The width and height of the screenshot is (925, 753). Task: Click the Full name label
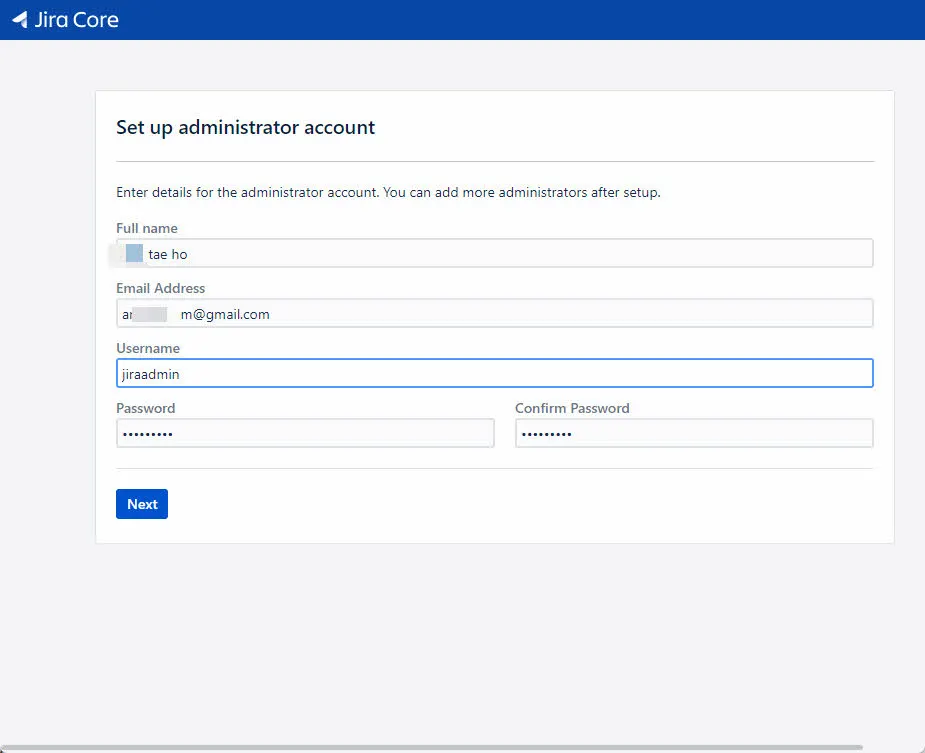coord(147,228)
